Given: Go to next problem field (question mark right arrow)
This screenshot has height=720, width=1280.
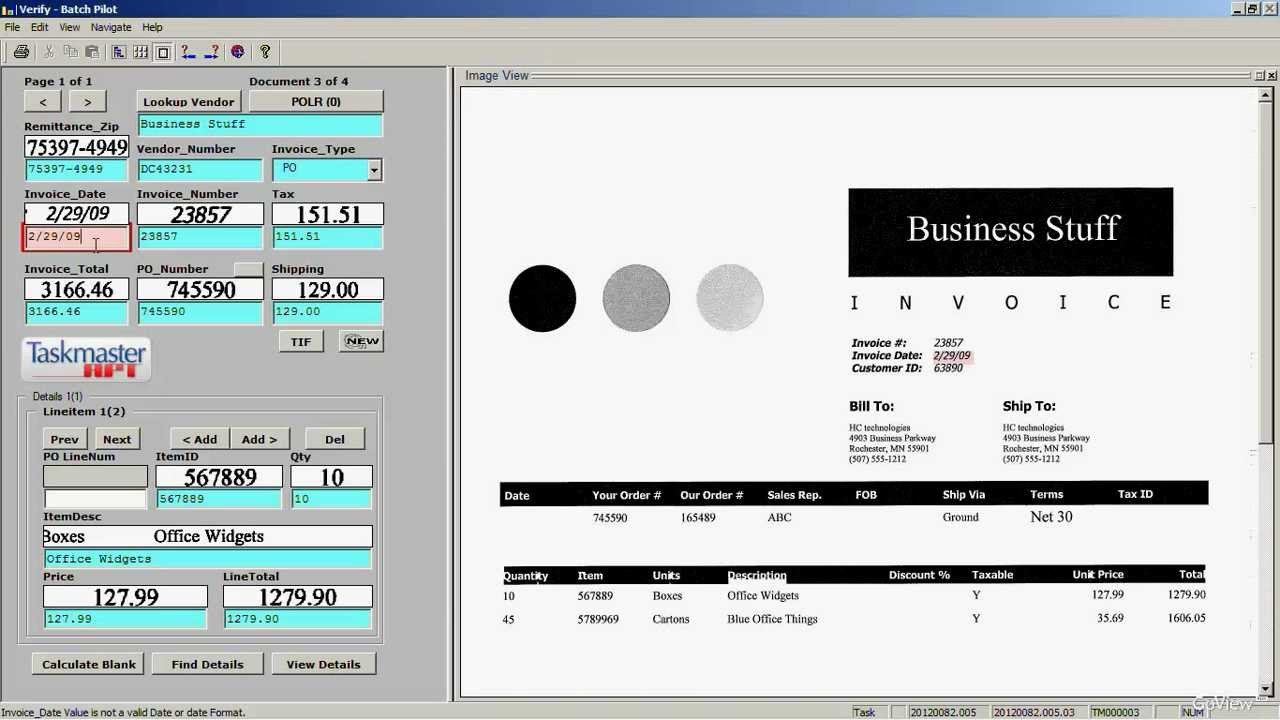Looking at the screenshot, I should [211, 52].
